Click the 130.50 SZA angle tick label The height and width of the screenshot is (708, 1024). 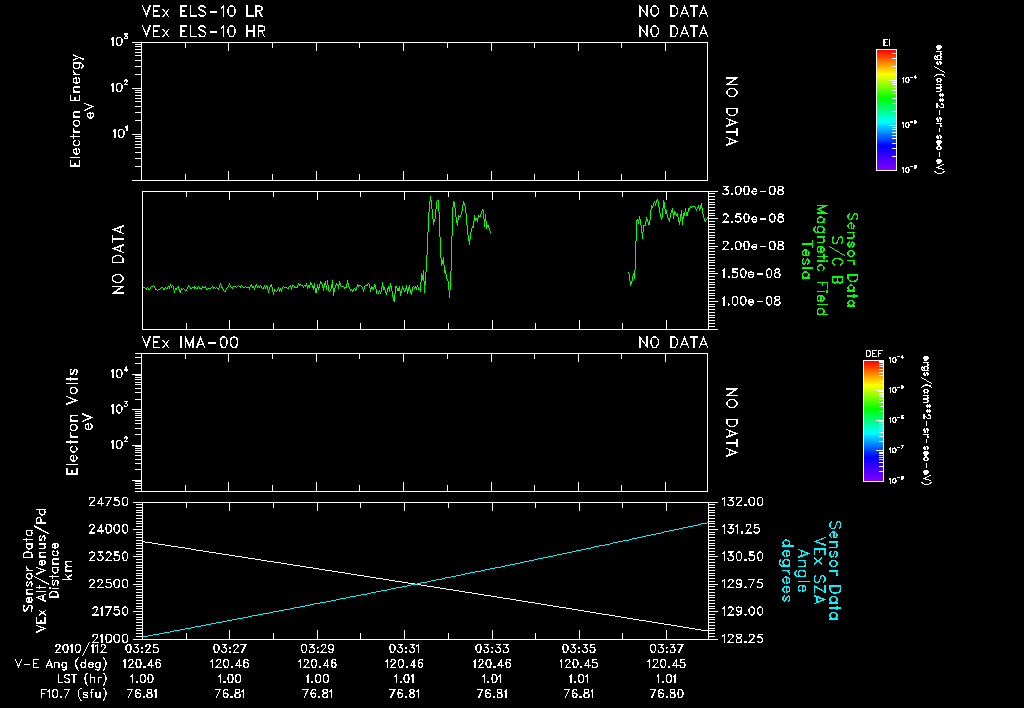pyautogui.click(x=743, y=556)
